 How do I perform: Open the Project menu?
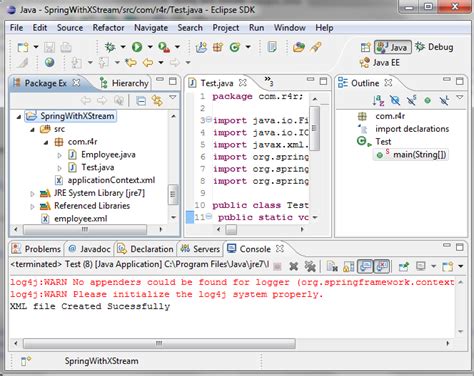(226, 28)
